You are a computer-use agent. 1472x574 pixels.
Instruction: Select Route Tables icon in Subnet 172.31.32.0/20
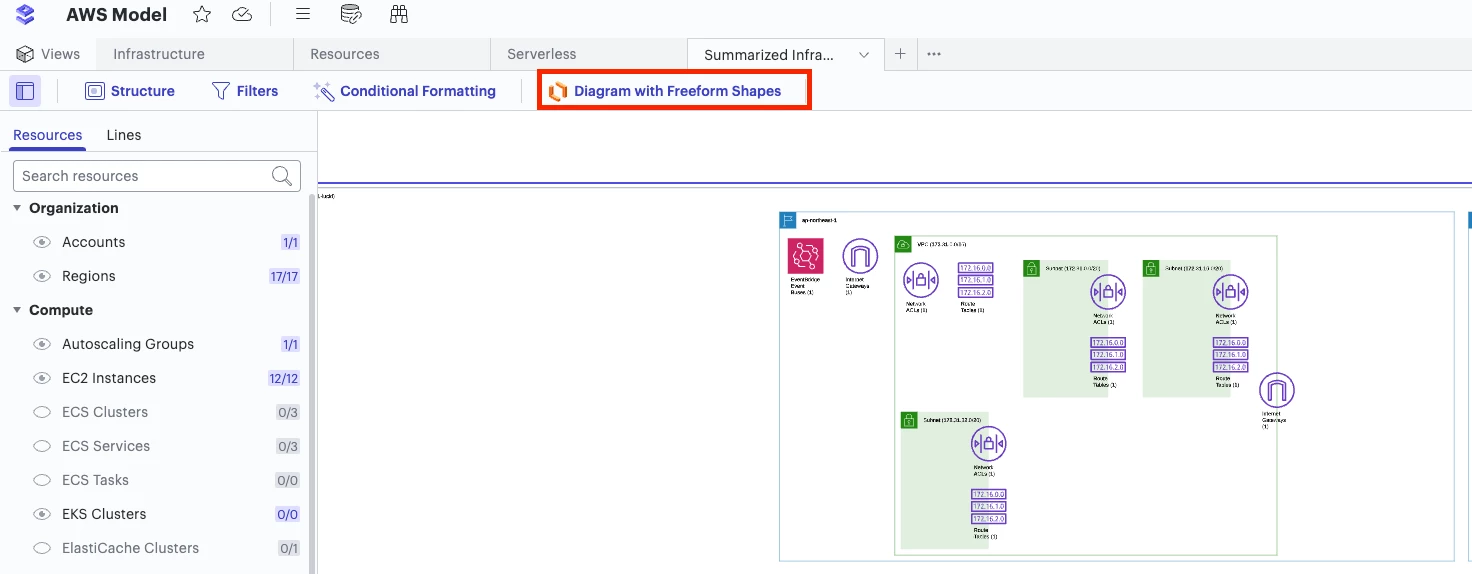(x=988, y=507)
